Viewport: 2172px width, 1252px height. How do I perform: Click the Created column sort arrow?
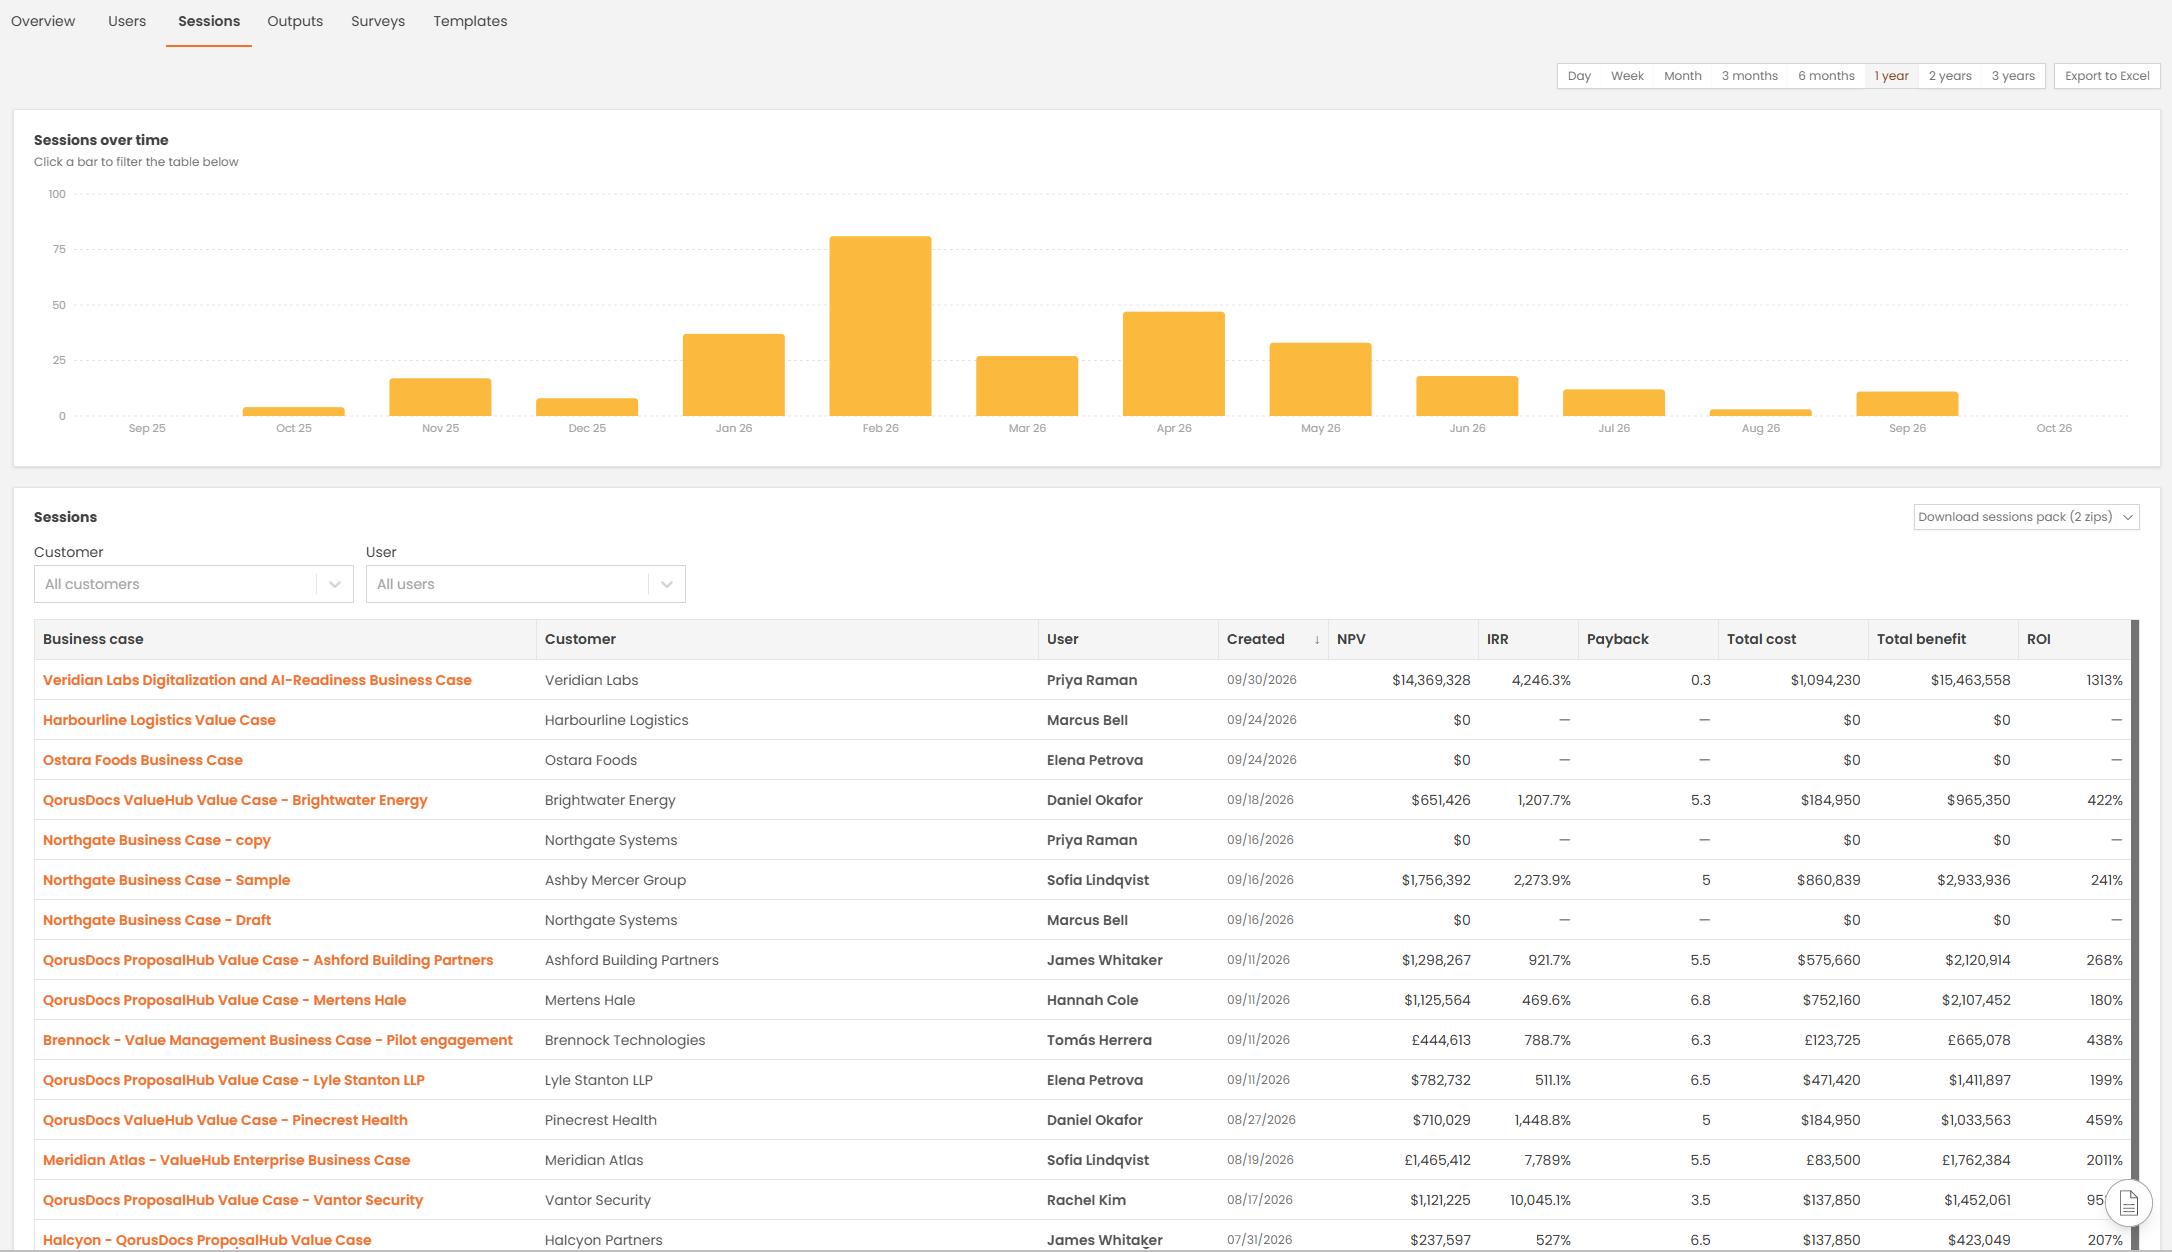tap(1316, 640)
